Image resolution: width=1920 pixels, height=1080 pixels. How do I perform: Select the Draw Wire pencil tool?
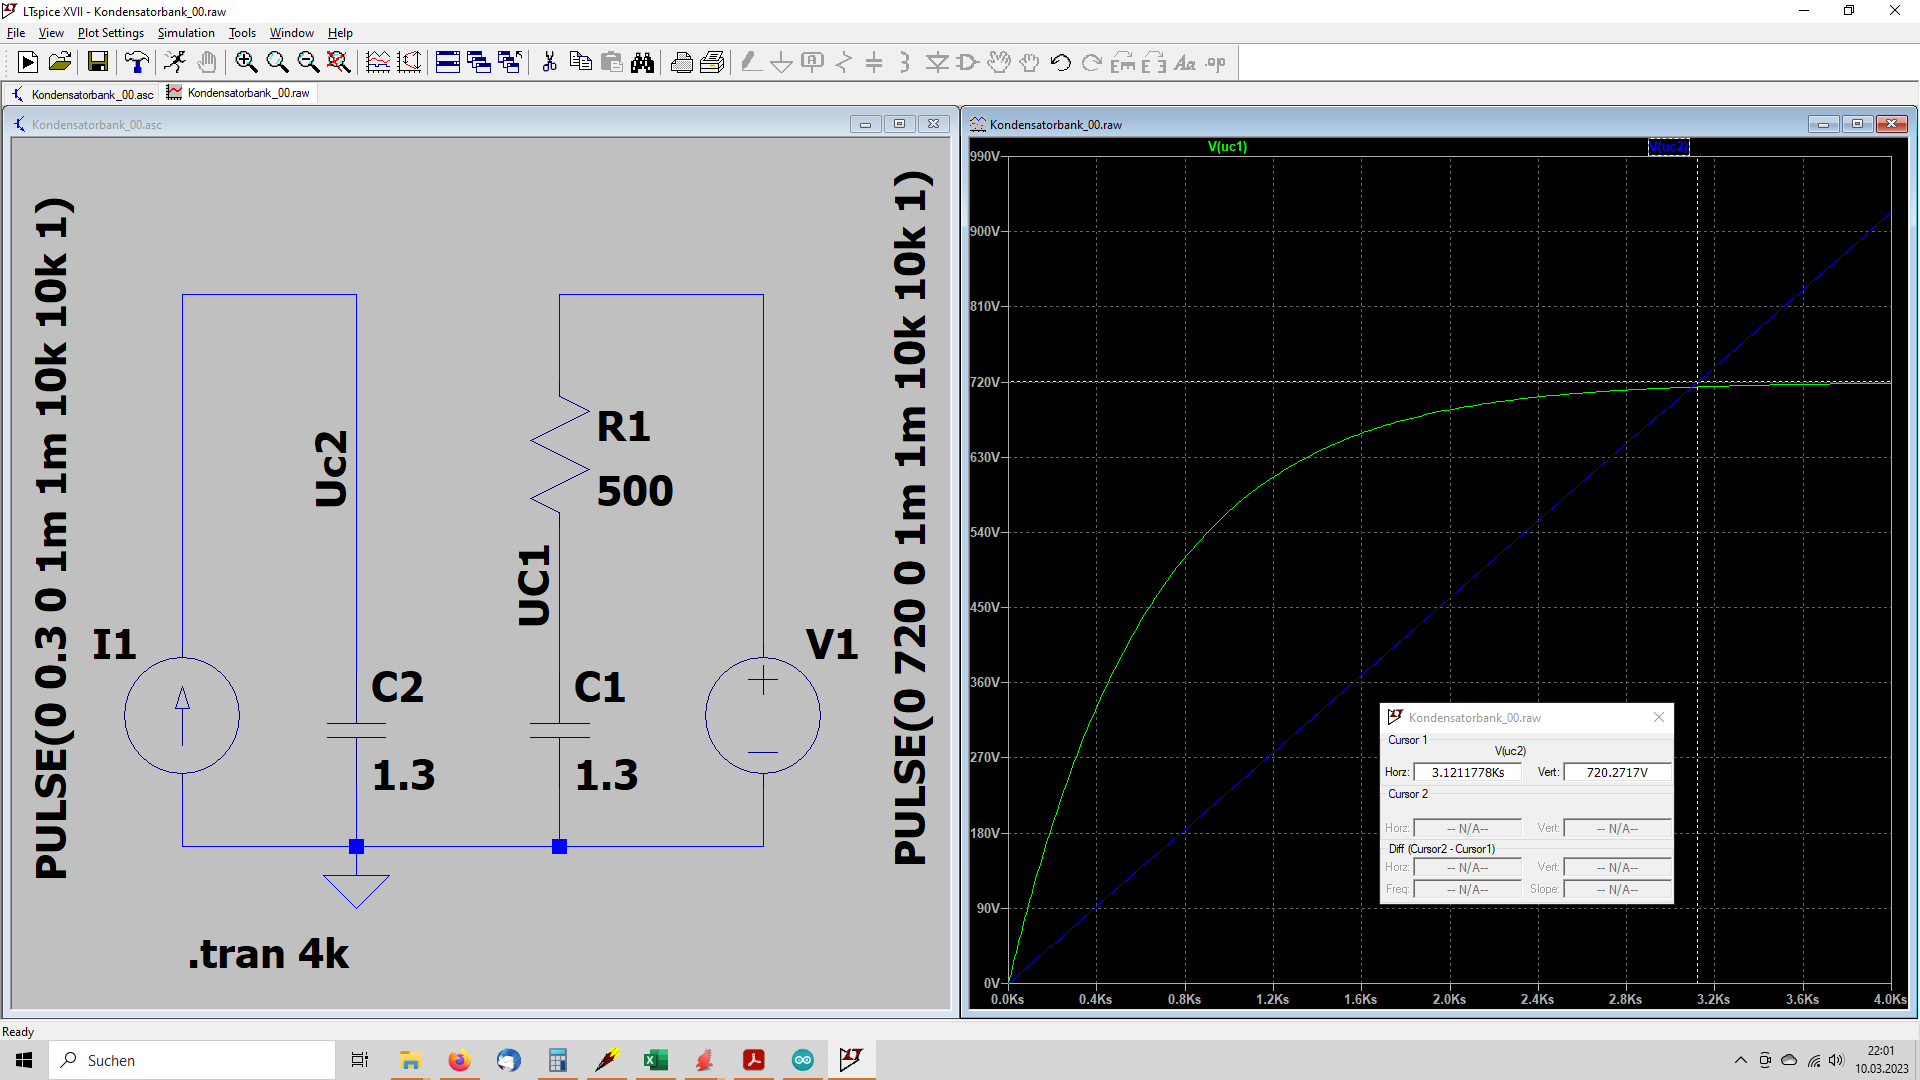tap(751, 62)
